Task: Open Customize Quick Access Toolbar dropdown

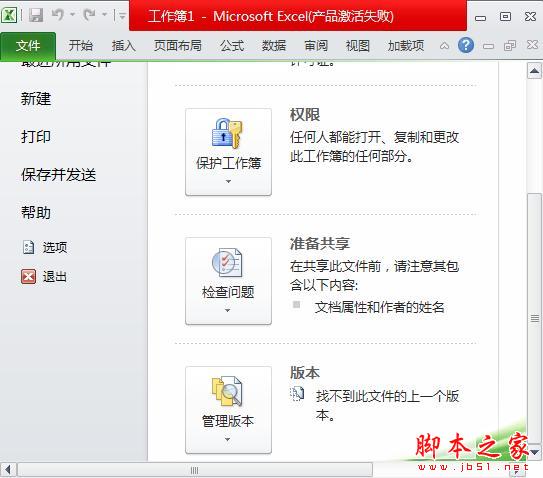Action: tap(122, 15)
